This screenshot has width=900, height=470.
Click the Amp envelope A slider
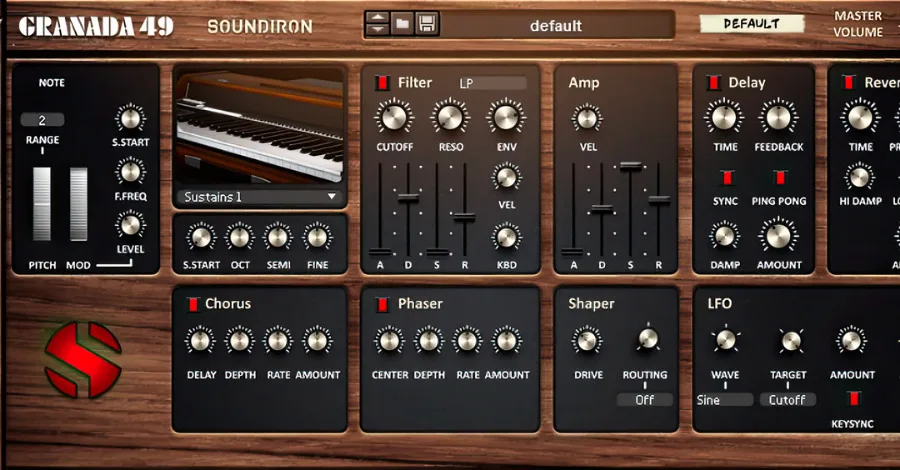click(573, 251)
